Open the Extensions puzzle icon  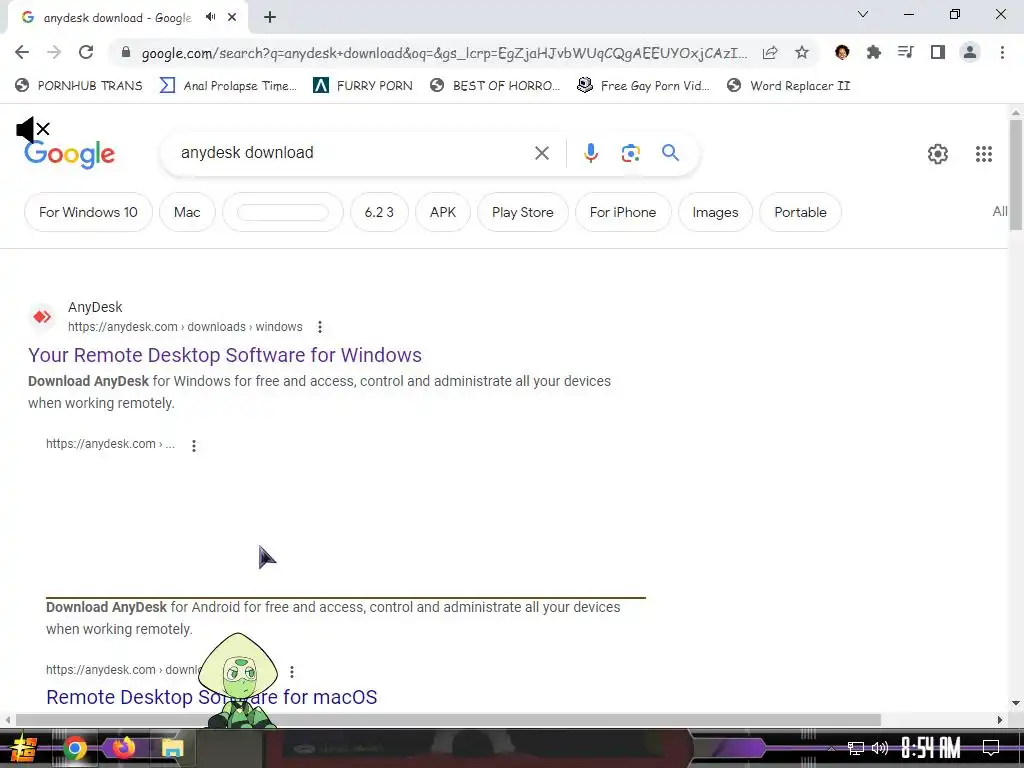pyautogui.click(x=873, y=52)
